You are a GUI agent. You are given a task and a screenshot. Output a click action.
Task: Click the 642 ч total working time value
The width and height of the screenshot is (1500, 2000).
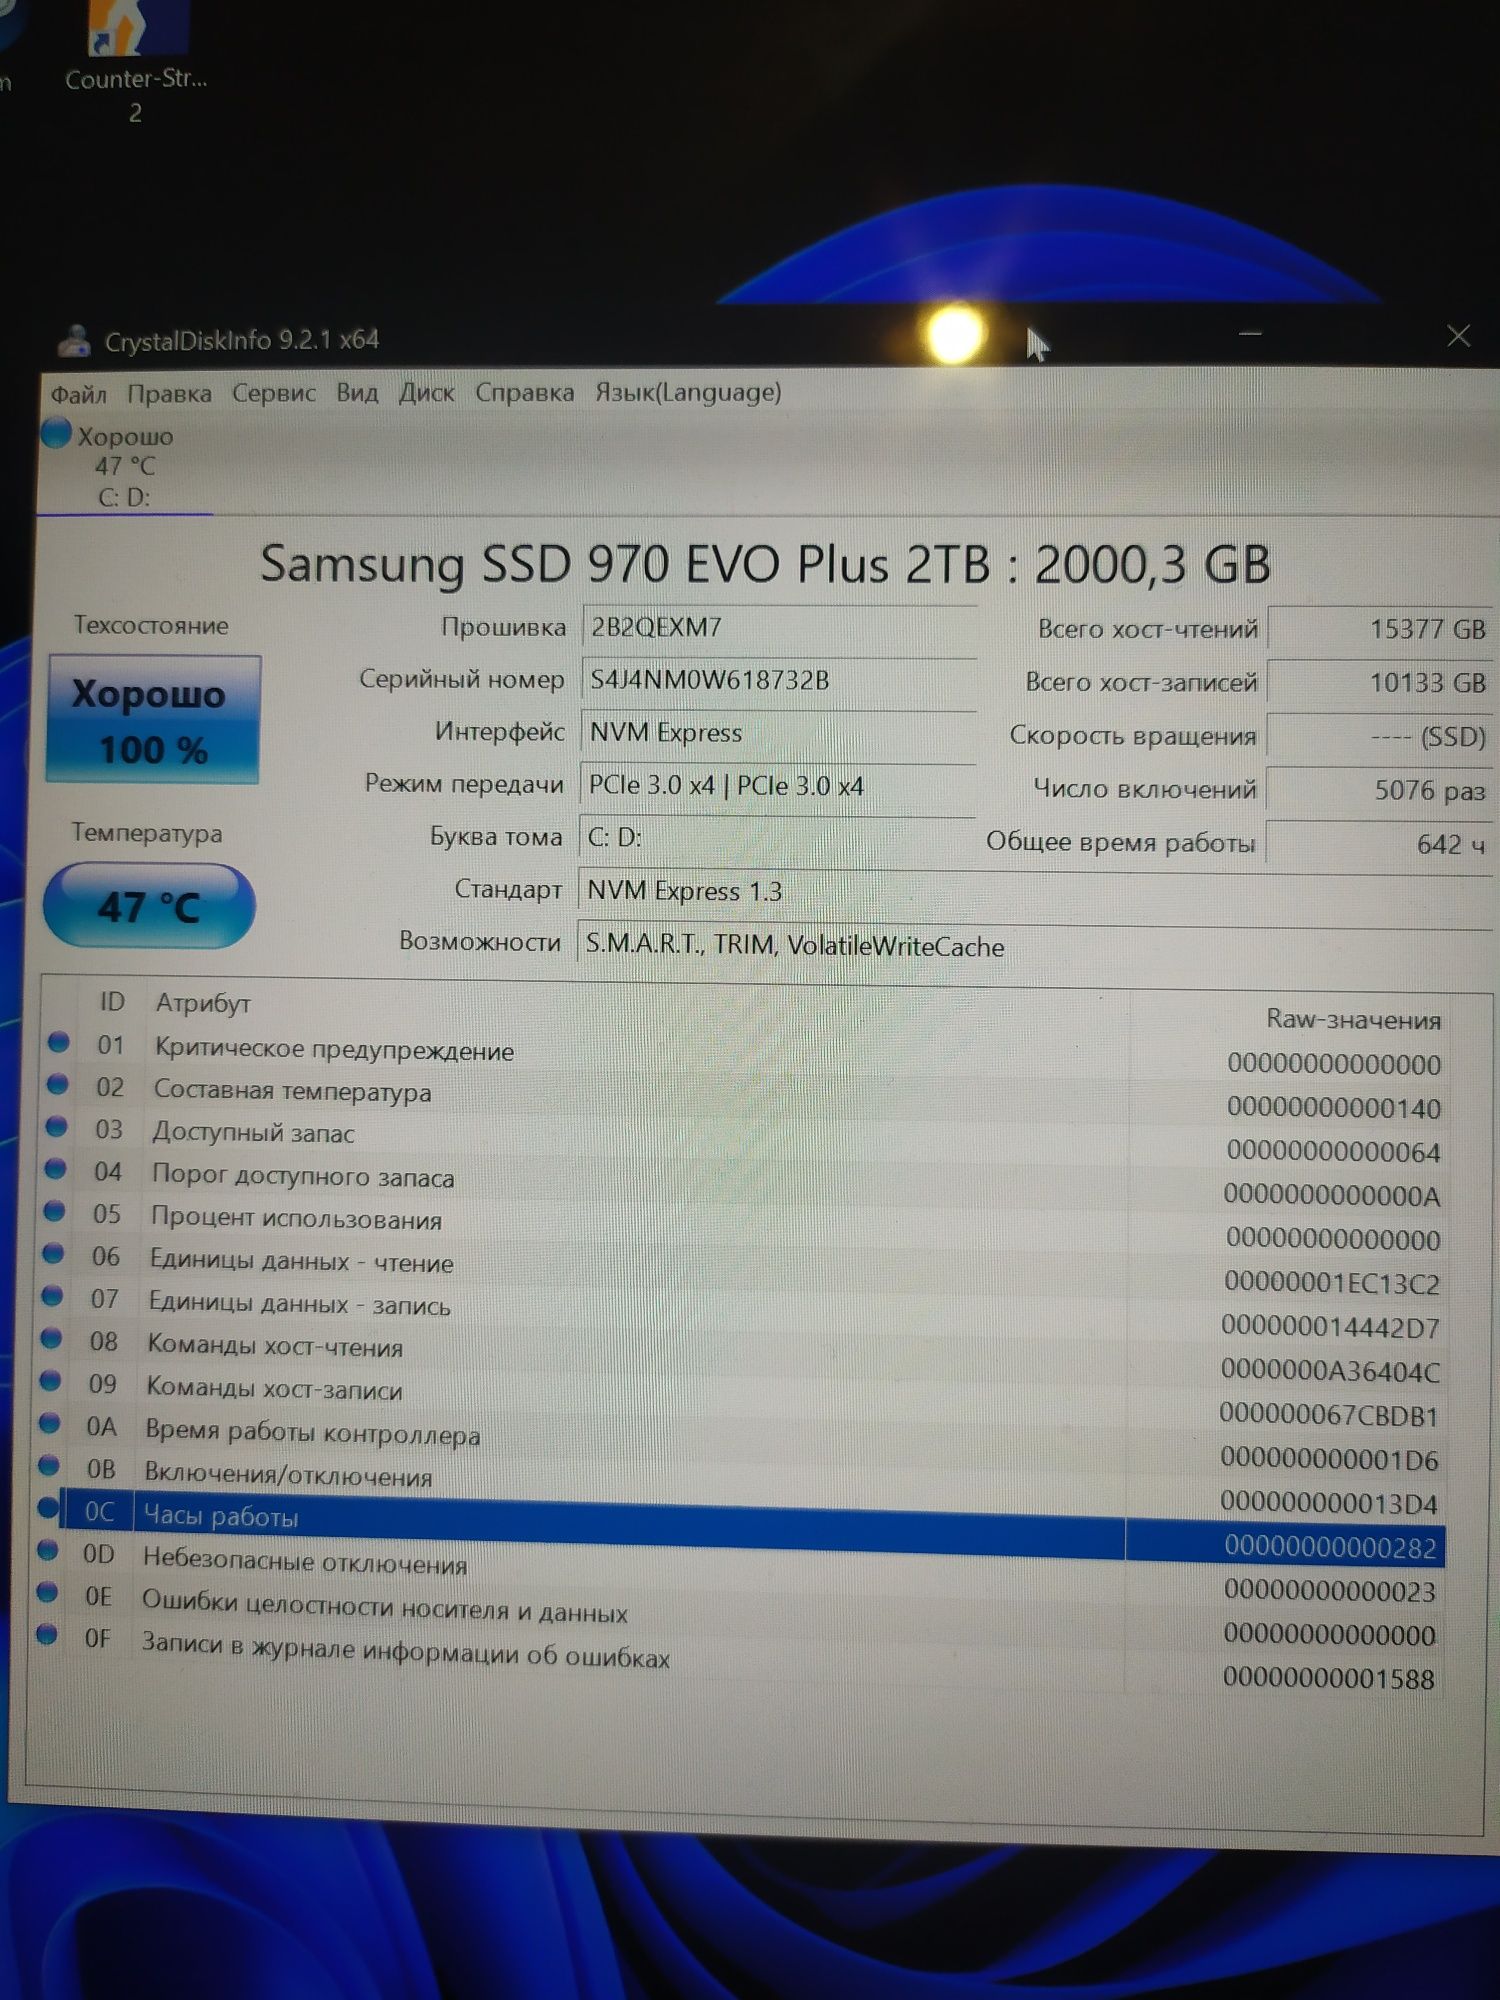[x=1378, y=844]
